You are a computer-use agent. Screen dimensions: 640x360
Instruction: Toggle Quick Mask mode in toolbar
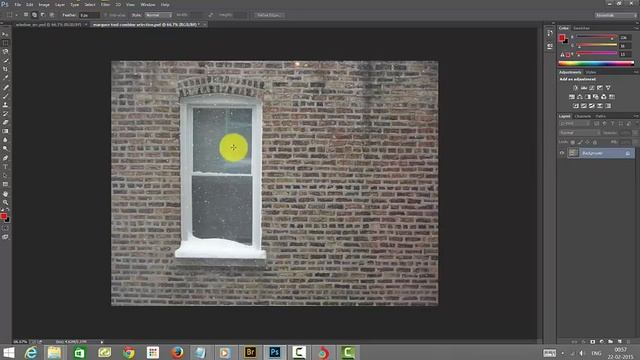[5, 228]
